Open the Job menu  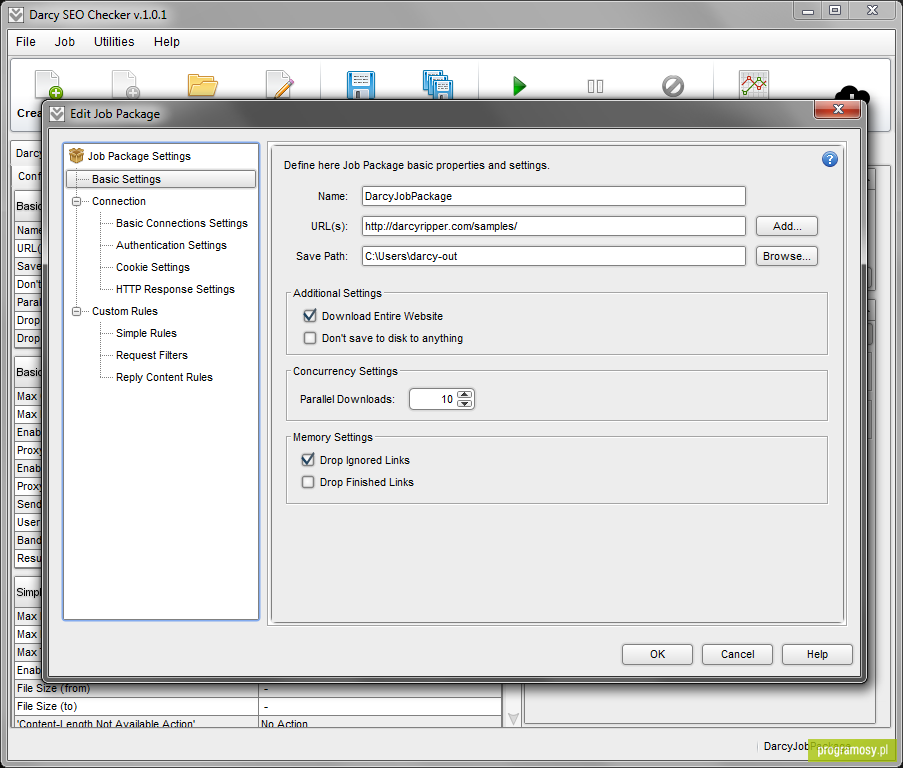64,42
